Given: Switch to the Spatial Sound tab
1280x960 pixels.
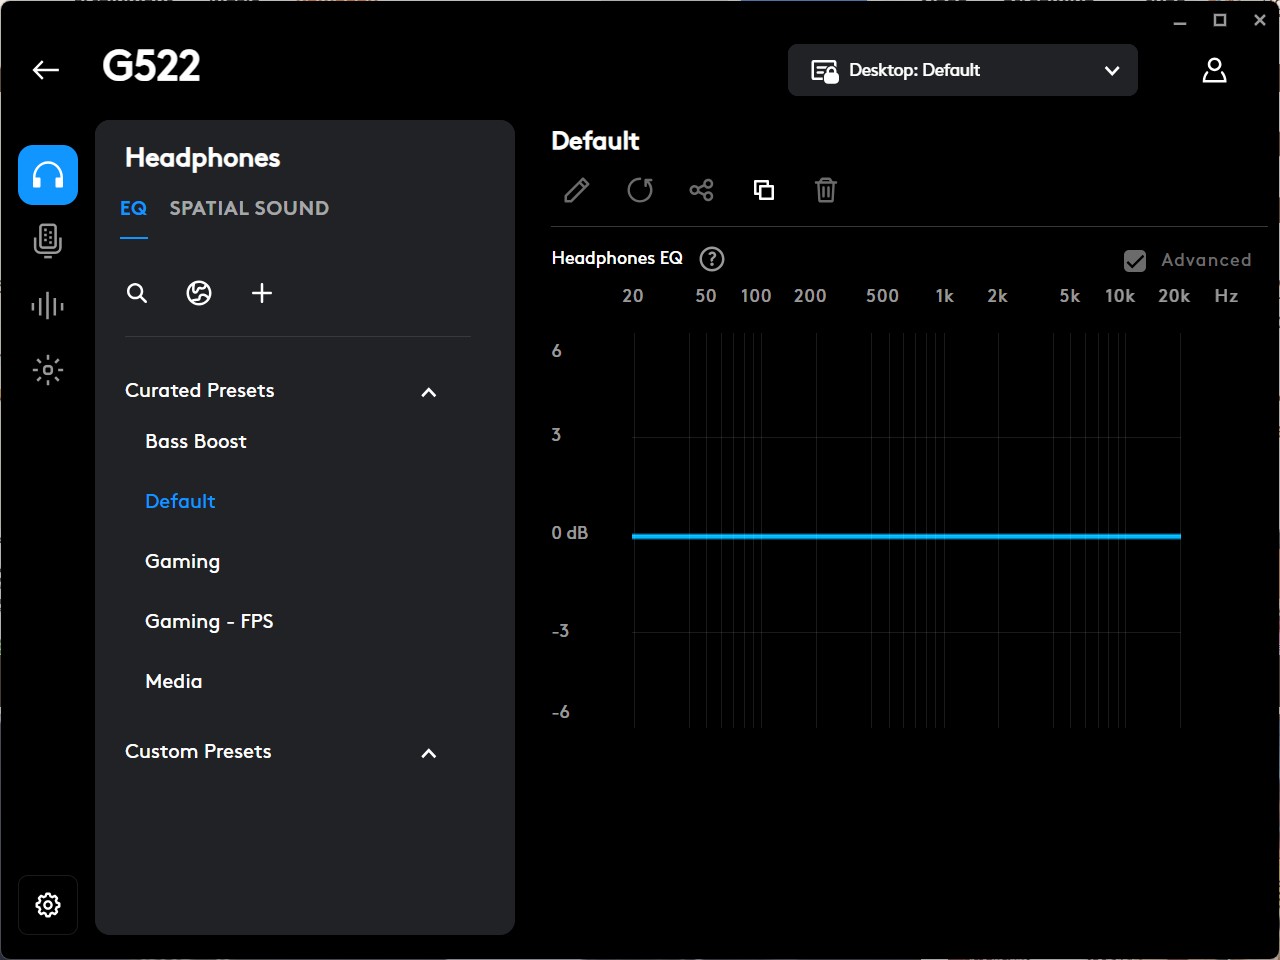Looking at the screenshot, I should 249,208.
